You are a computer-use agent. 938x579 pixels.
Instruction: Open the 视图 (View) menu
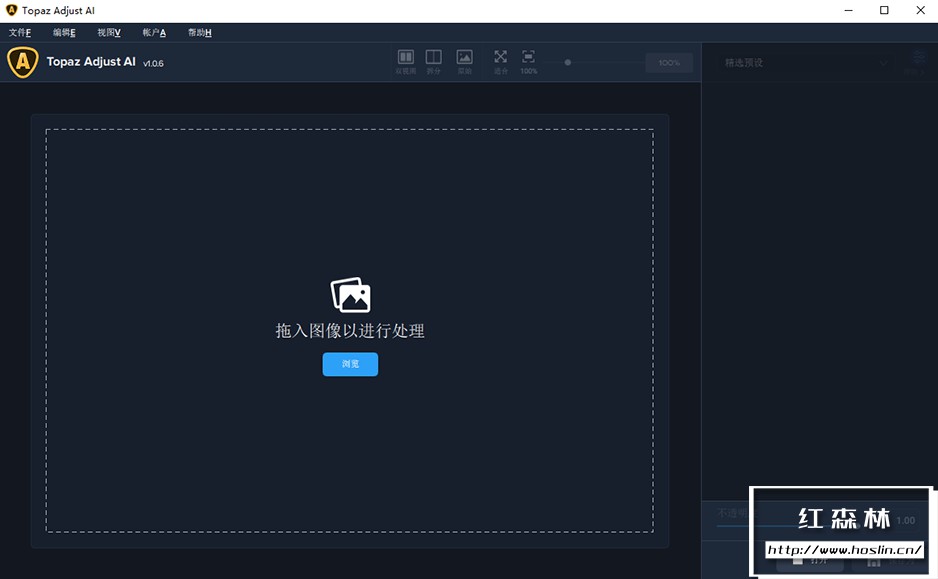[109, 32]
